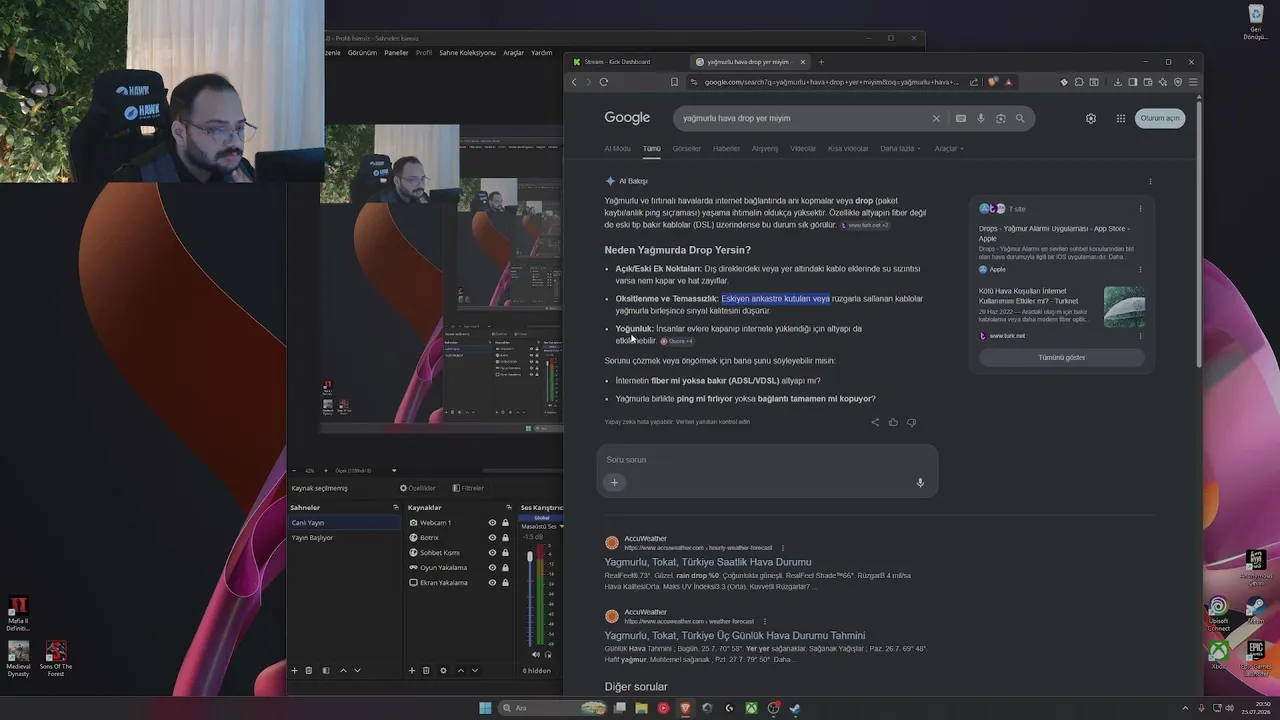Open browser hamburger main menu
The width and height of the screenshot is (1280, 720).
pyautogui.click(x=1193, y=82)
